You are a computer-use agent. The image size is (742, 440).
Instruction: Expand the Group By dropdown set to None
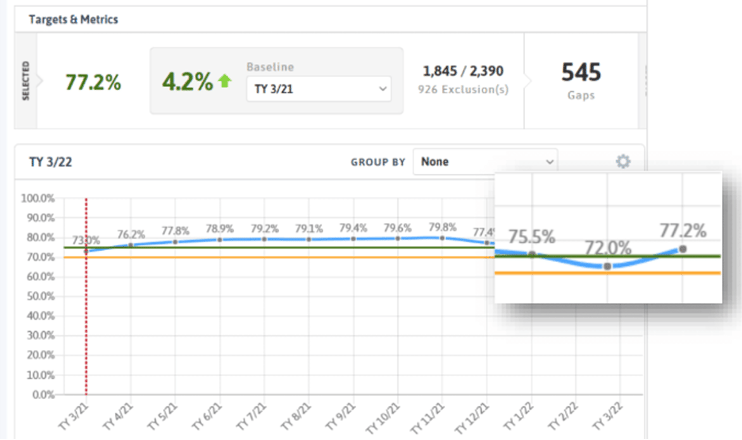(486, 161)
